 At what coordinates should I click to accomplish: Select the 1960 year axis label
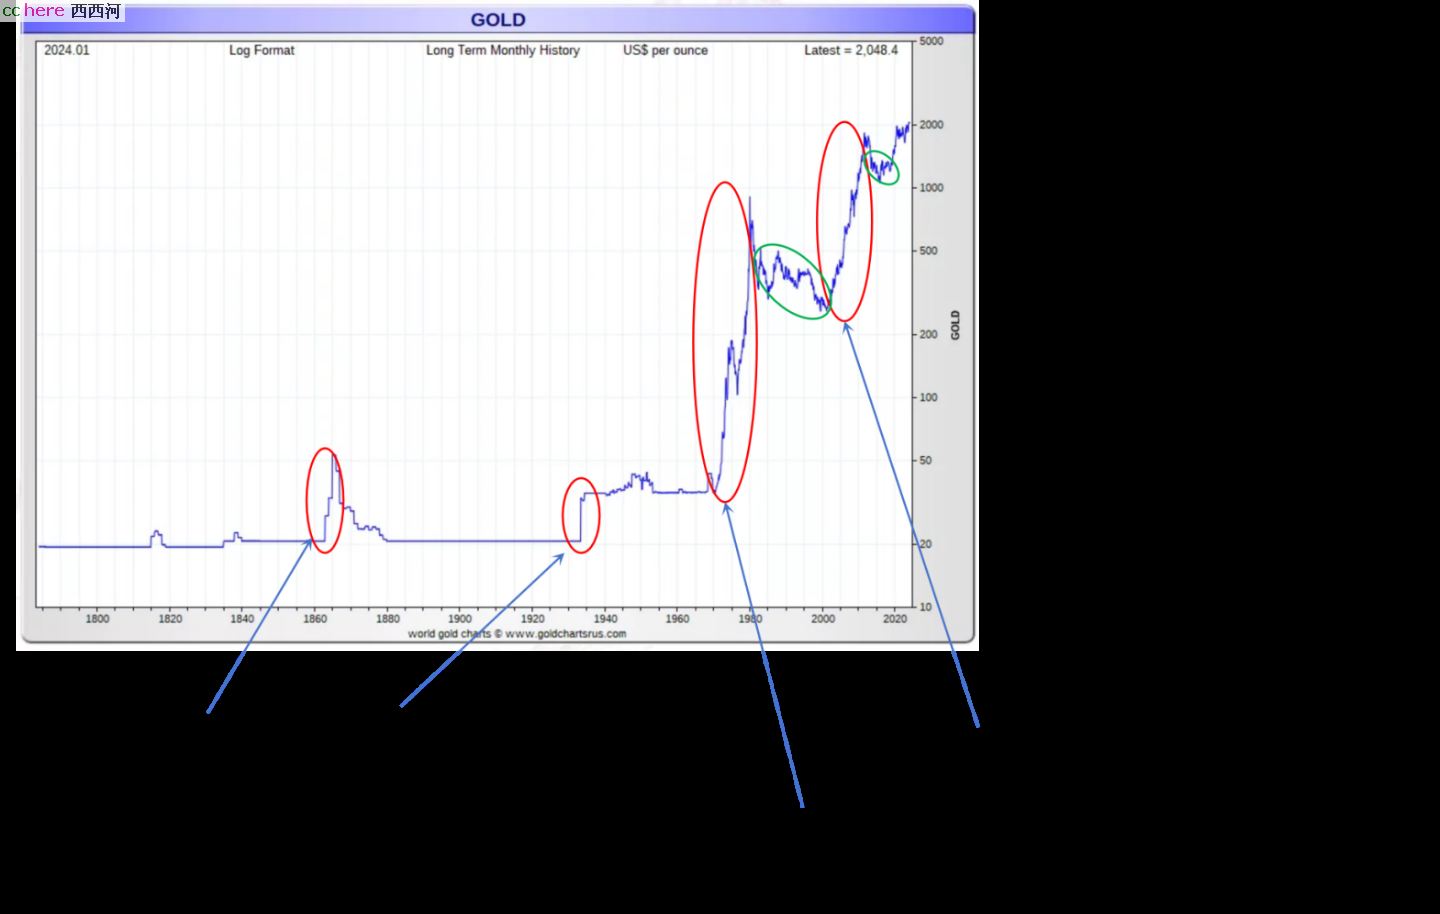(x=678, y=619)
